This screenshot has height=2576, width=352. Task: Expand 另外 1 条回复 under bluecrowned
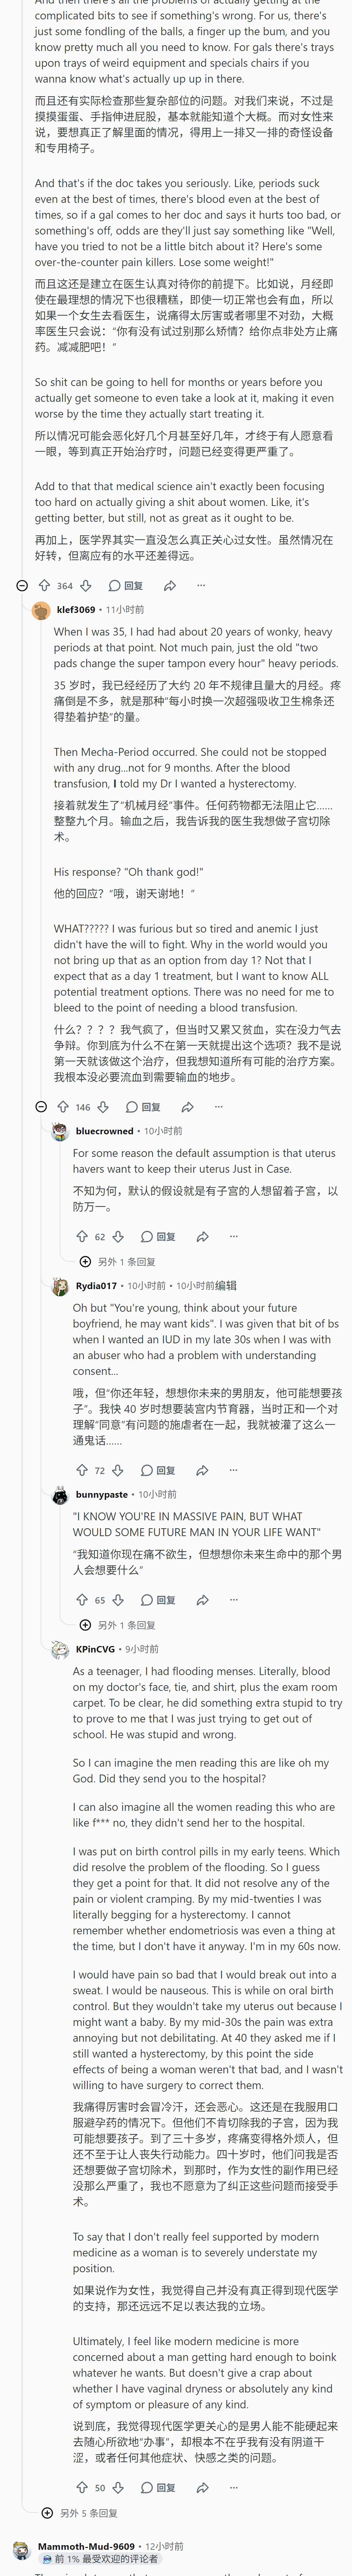click(x=117, y=1262)
